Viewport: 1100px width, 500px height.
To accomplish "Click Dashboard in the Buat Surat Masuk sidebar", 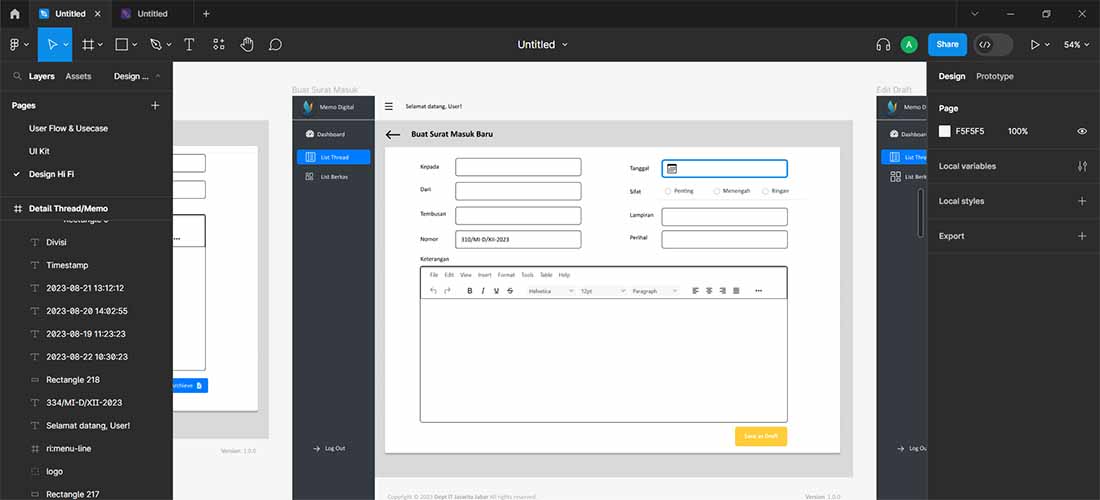I will 326,134.
